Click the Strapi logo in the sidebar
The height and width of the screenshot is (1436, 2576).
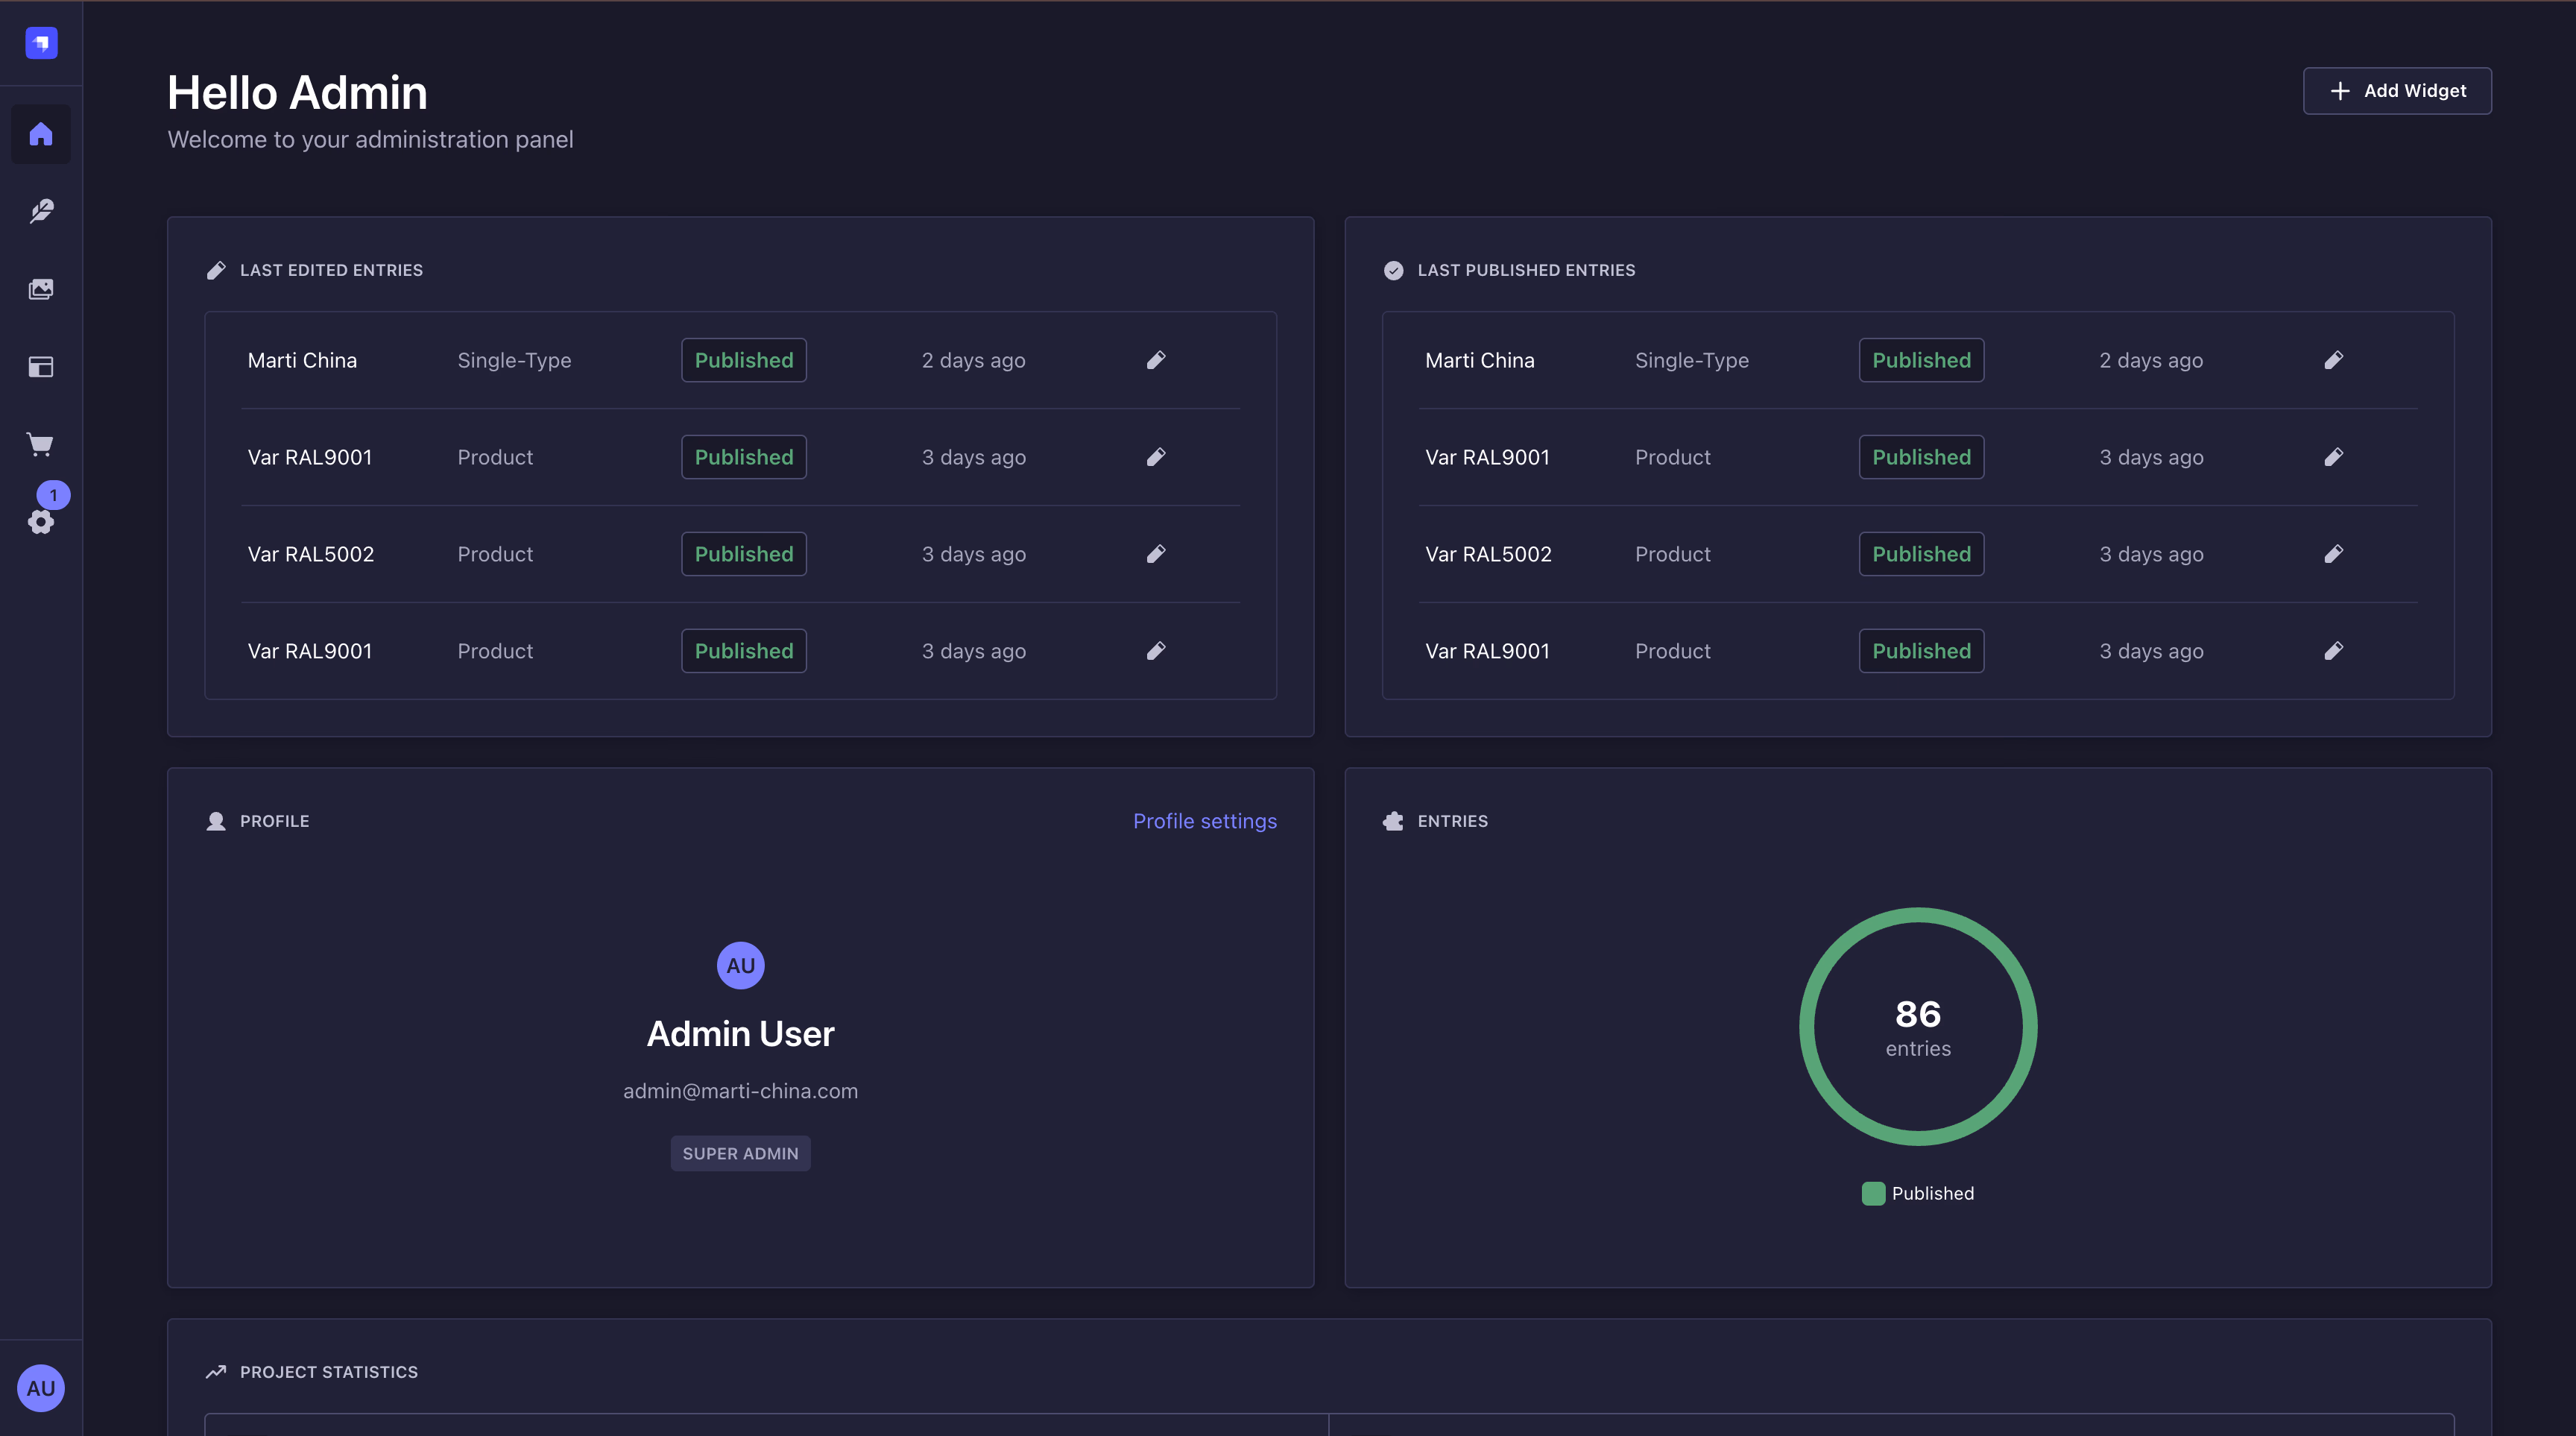pyautogui.click(x=41, y=43)
